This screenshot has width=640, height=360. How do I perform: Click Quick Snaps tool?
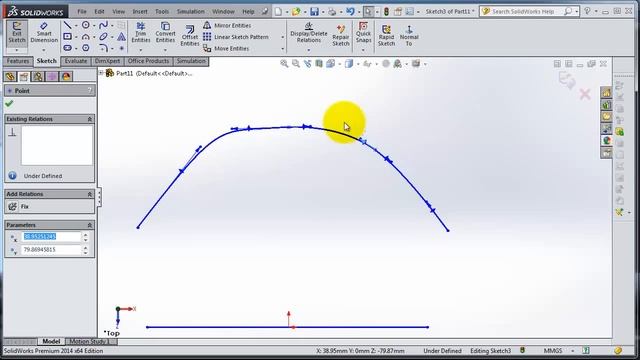coord(363,33)
